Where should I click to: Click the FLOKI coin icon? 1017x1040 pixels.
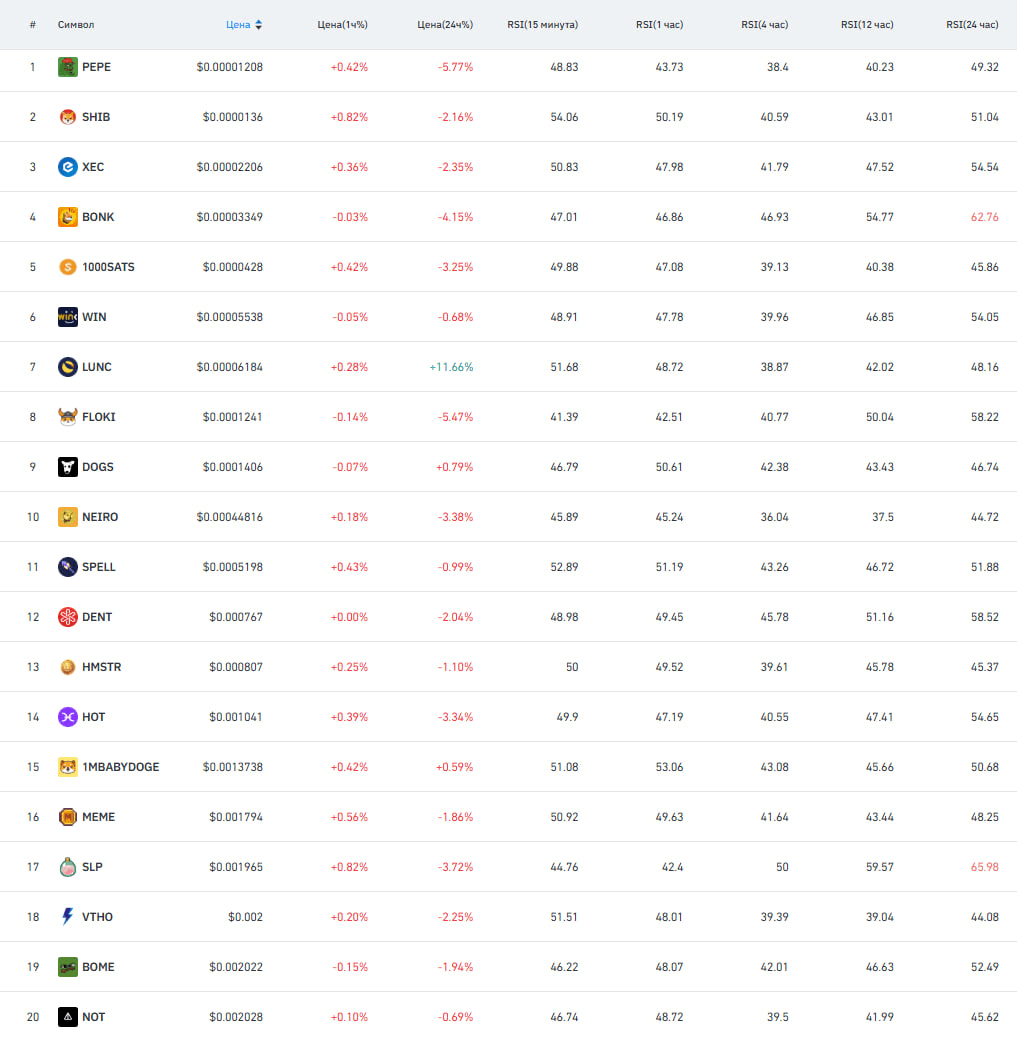68,417
